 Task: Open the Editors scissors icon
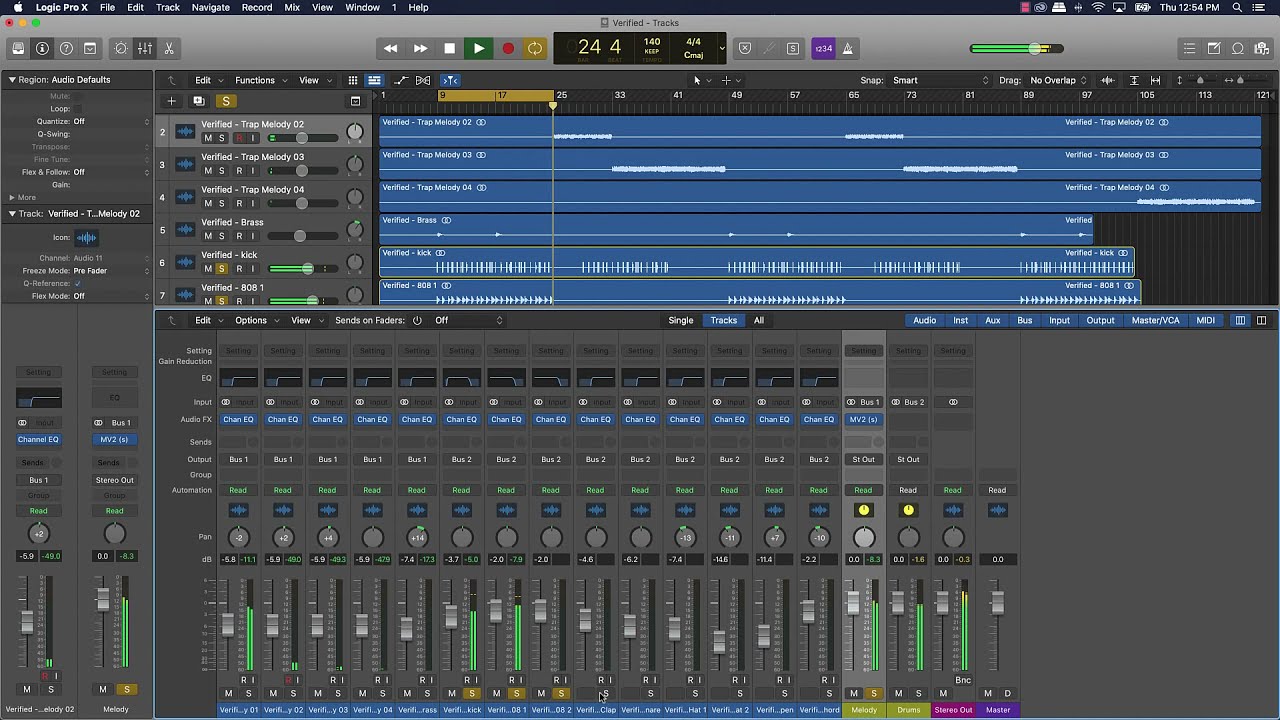(x=169, y=48)
